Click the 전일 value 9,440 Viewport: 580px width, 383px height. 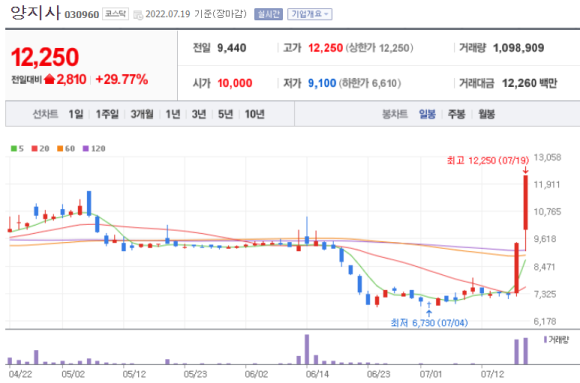coord(232,48)
